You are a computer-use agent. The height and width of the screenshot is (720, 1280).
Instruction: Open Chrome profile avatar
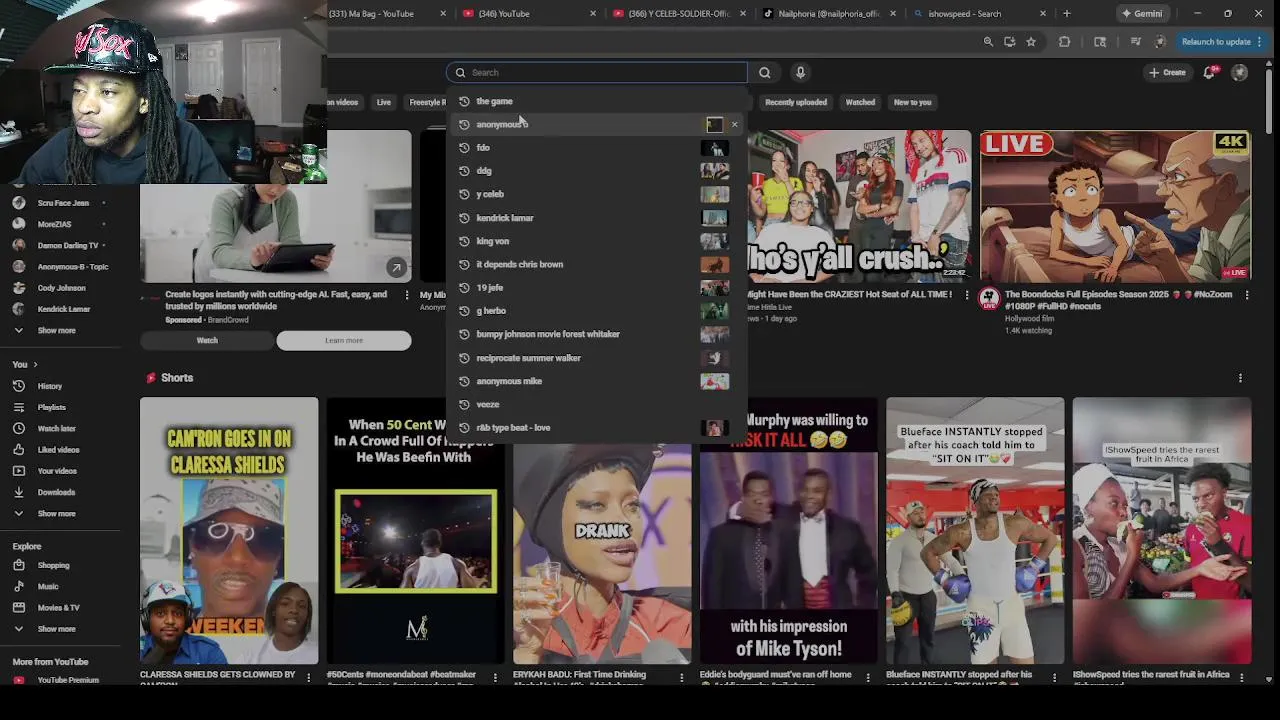[x=1160, y=42]
